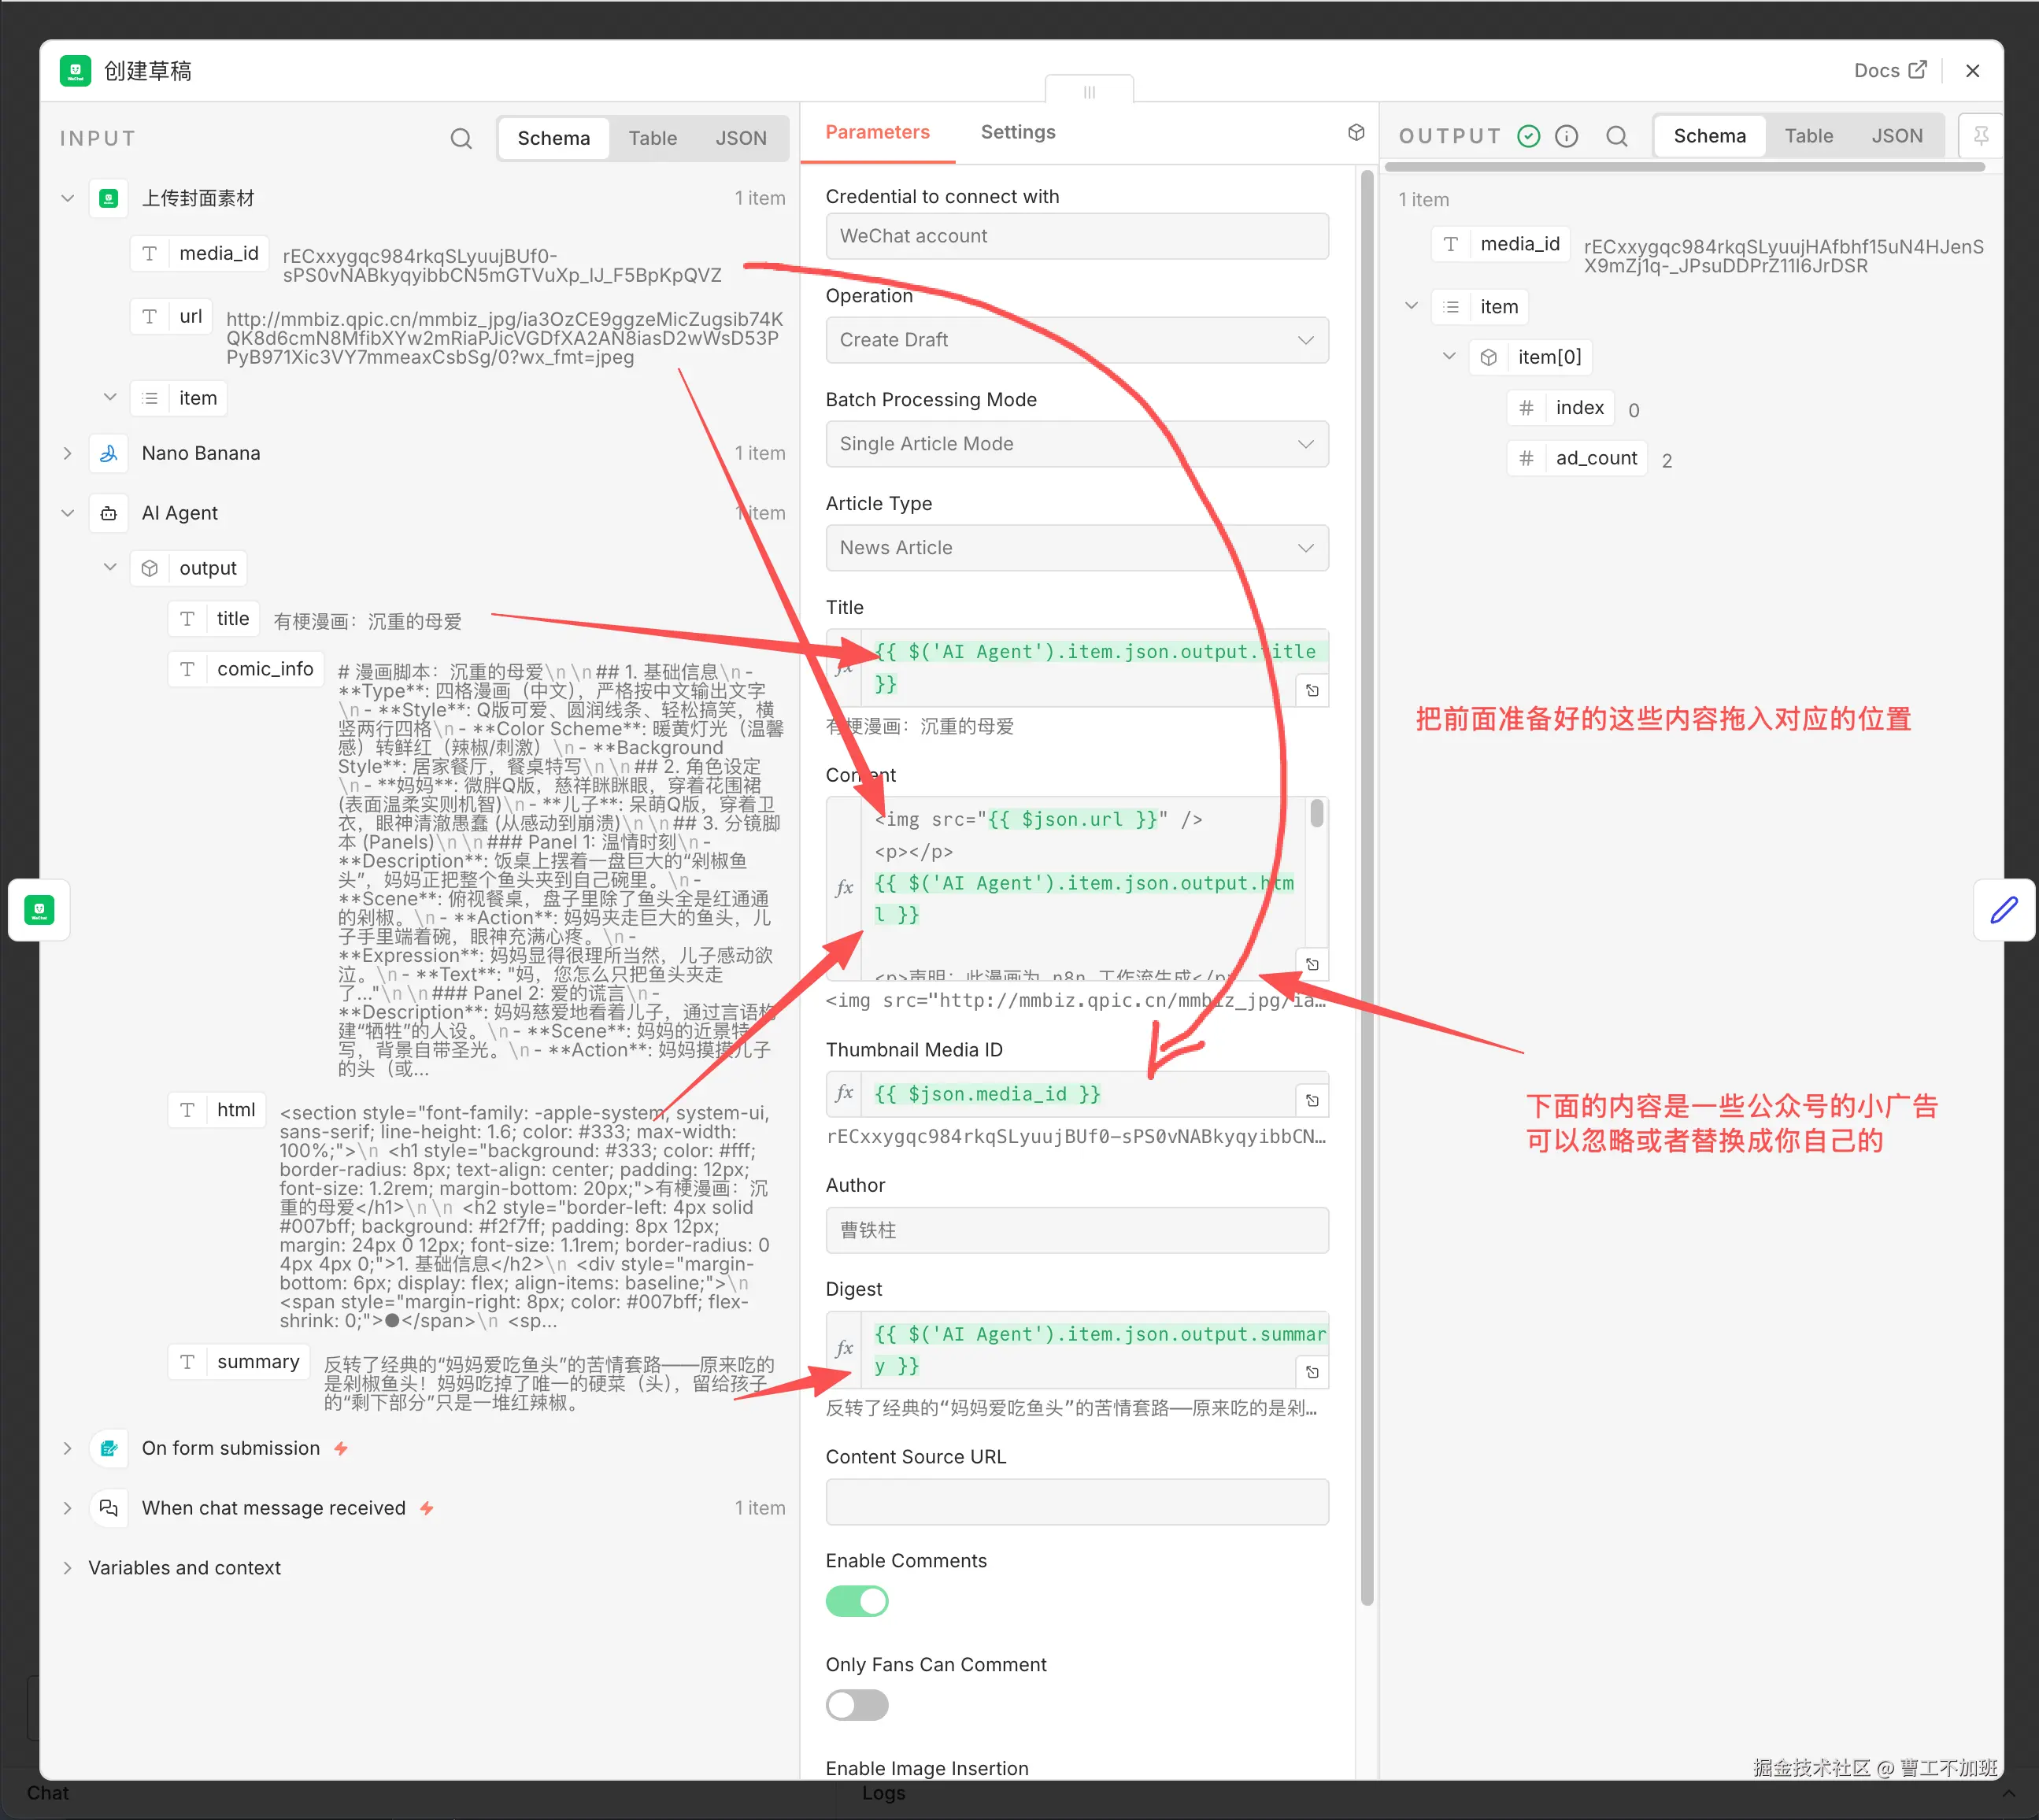Image resolution: width=2039 pixels, height=1820 pixels.
Task: Switch INPUT view to JSON tab
Action: 740,138
